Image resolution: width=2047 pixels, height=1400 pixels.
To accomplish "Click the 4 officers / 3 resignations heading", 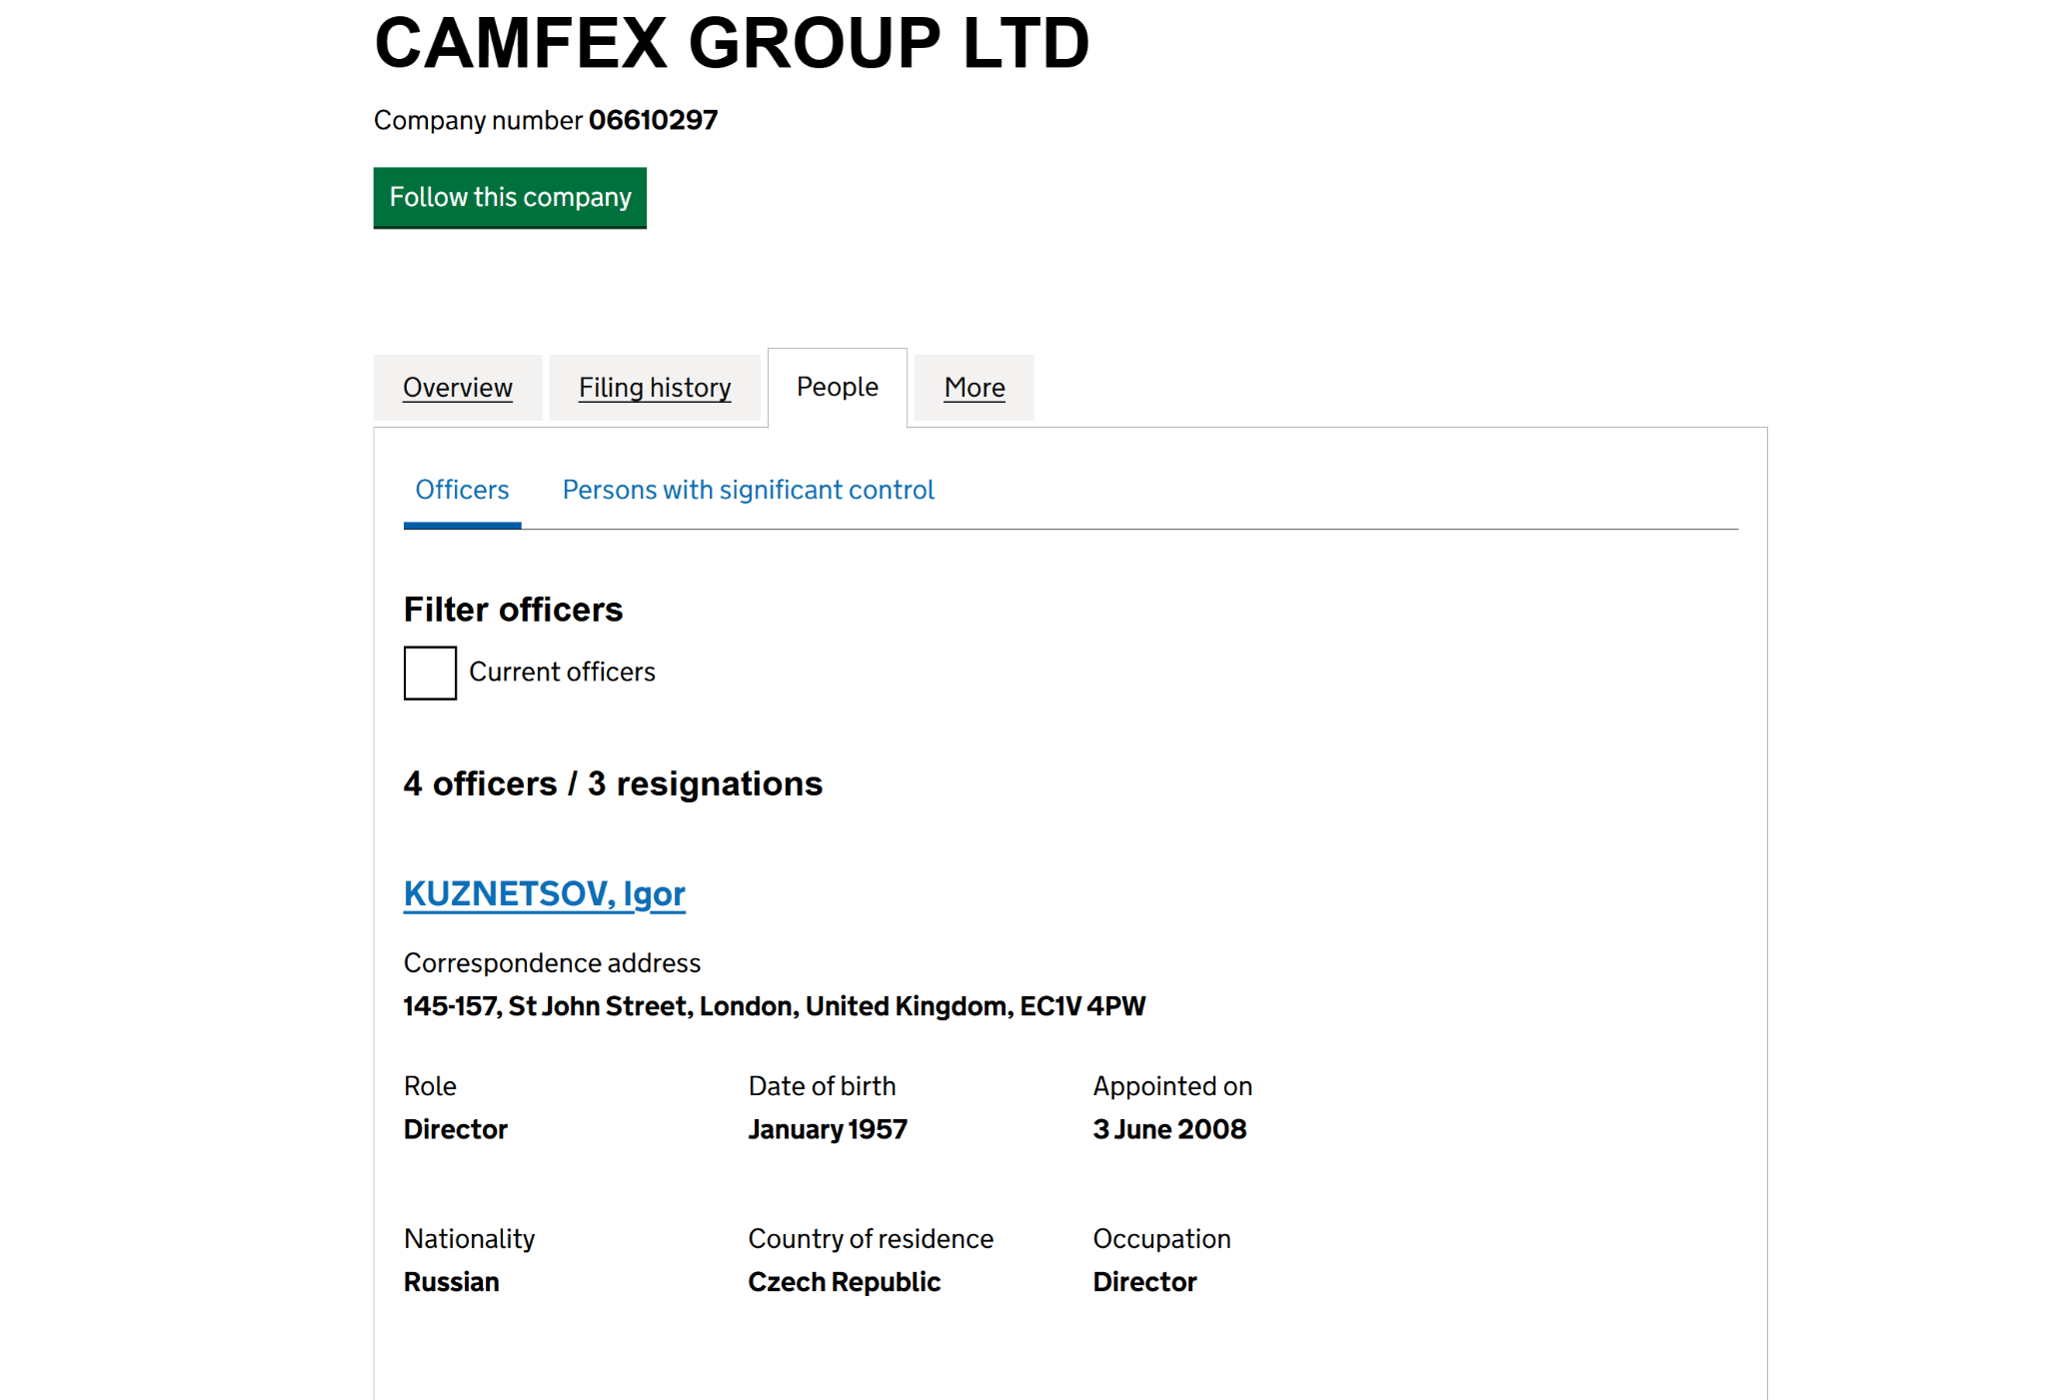I will click(x=613, y=784).
